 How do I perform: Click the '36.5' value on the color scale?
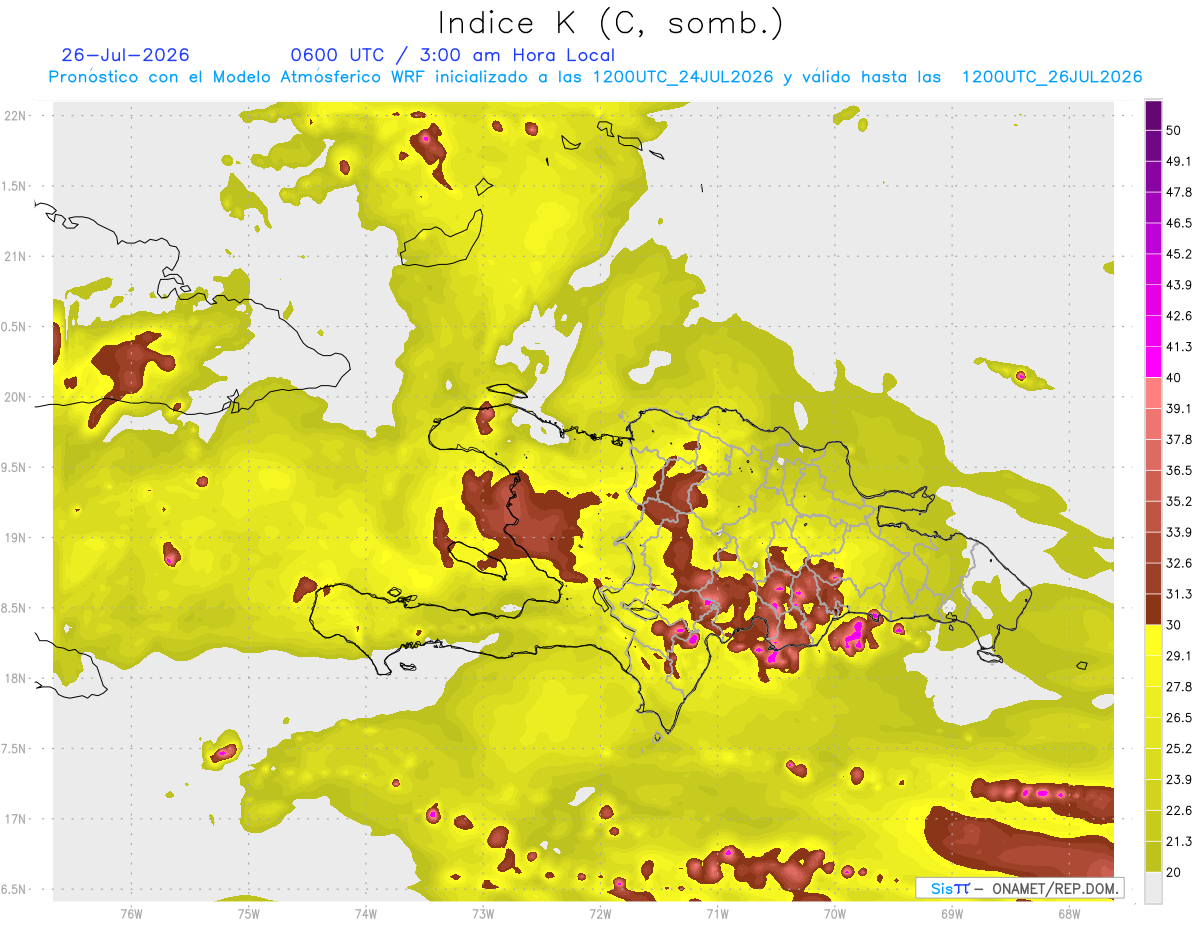(x=1178, y=471)
